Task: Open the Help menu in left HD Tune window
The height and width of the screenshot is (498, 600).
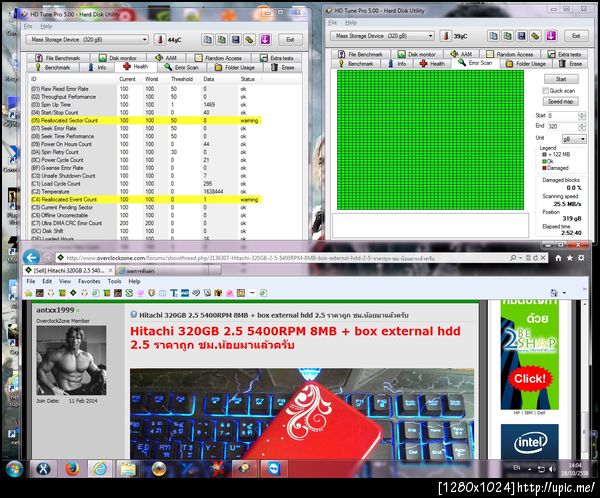Action: [46, 26]
